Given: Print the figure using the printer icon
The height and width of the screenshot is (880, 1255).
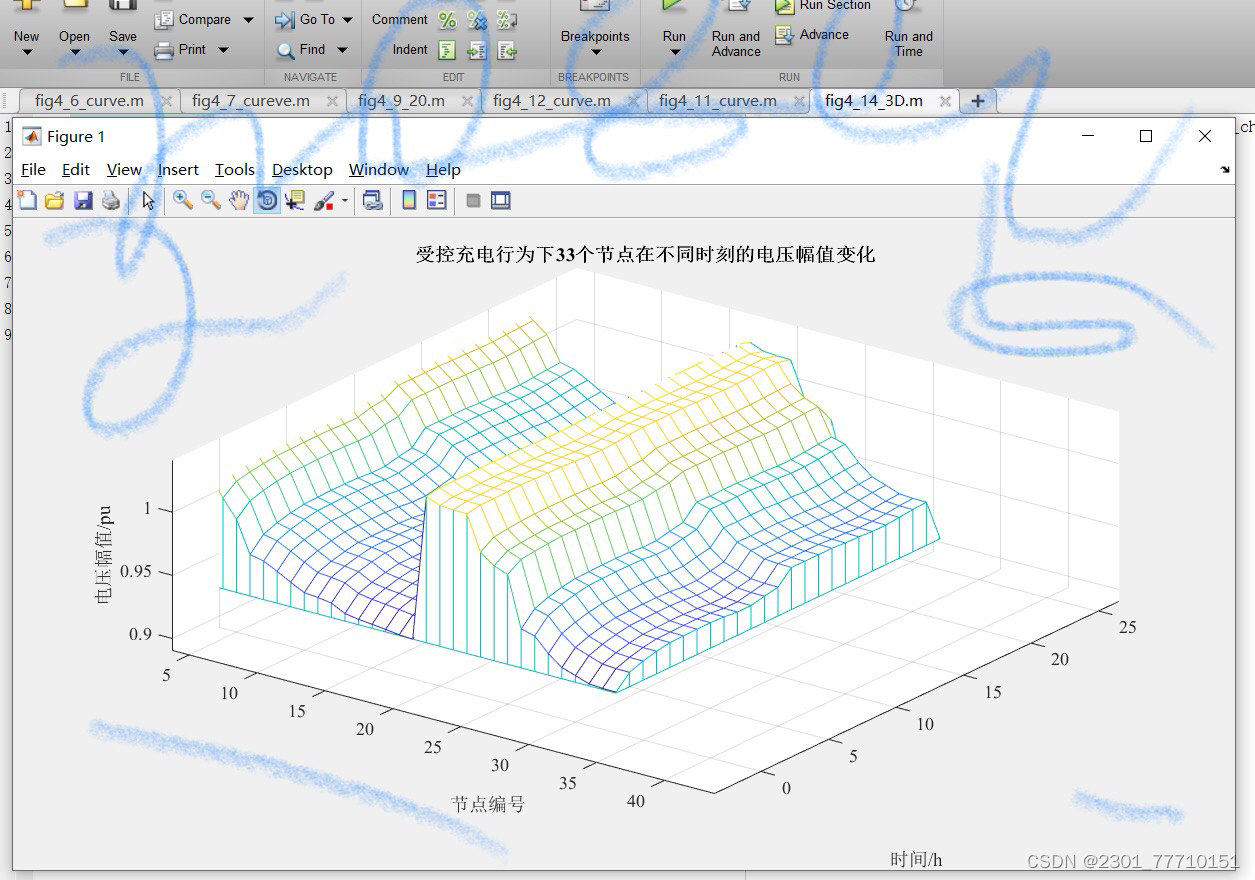Looking at the screenshot, I should 111,201.
